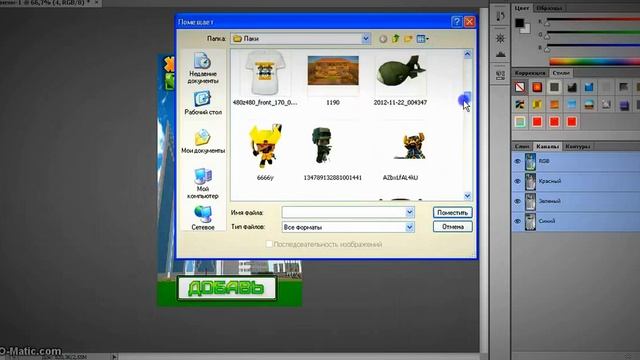Image resolution: width=640 pixels, height=360 pixels.
Task: Open the view menu icon in dialog
Action: 422,39
